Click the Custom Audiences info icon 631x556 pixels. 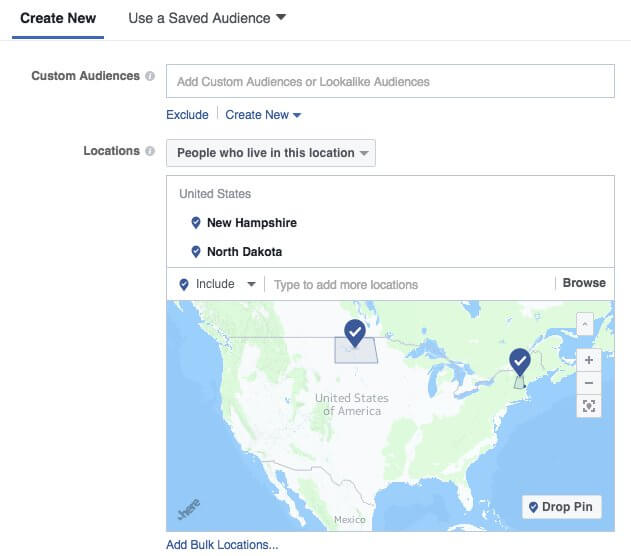(x=150, y=76)
